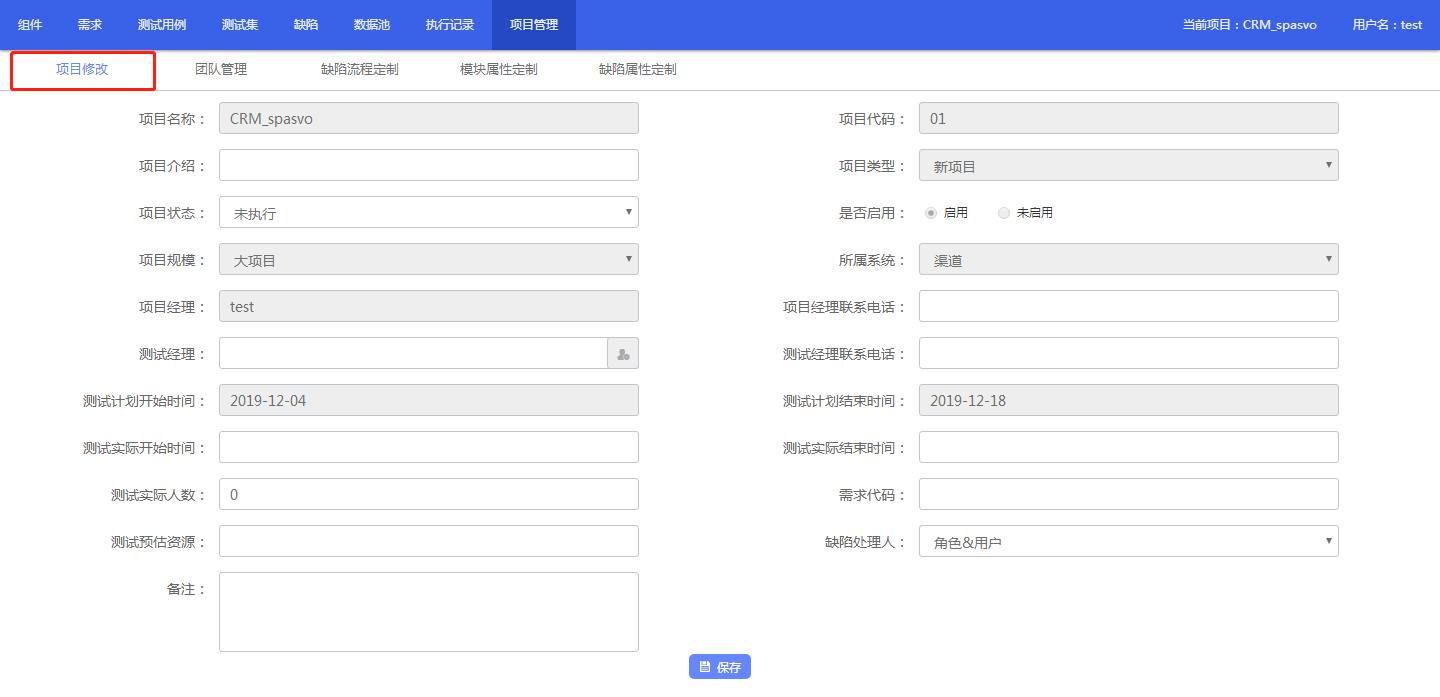Expand the 项目规模 dropdown

428,260
